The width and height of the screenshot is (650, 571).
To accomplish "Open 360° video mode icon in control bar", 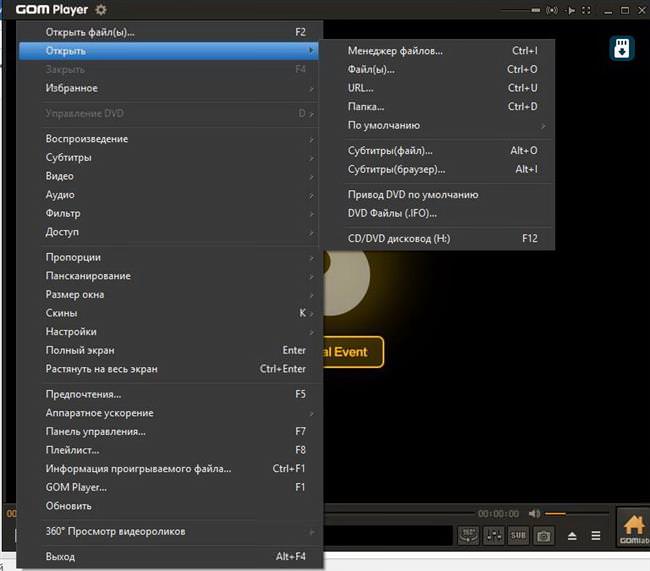I will coord(468,535).
